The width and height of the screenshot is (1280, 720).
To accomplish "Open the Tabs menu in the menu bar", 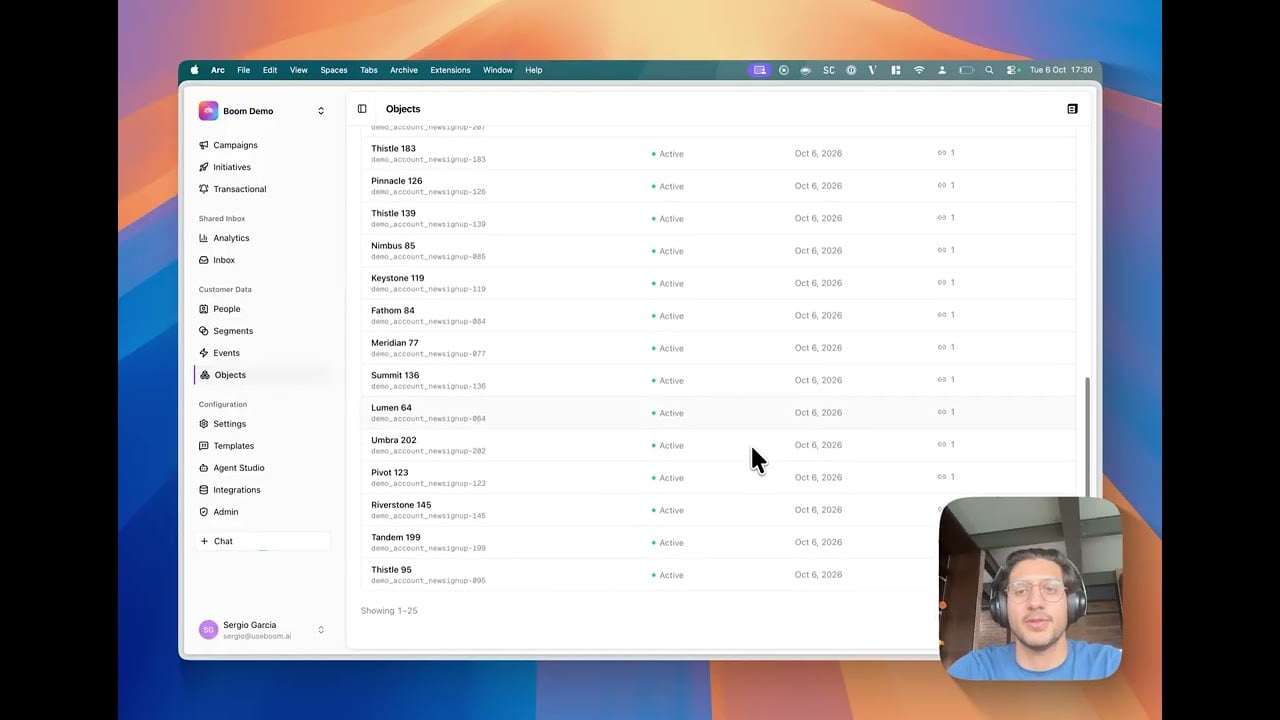I will point(369,70).
